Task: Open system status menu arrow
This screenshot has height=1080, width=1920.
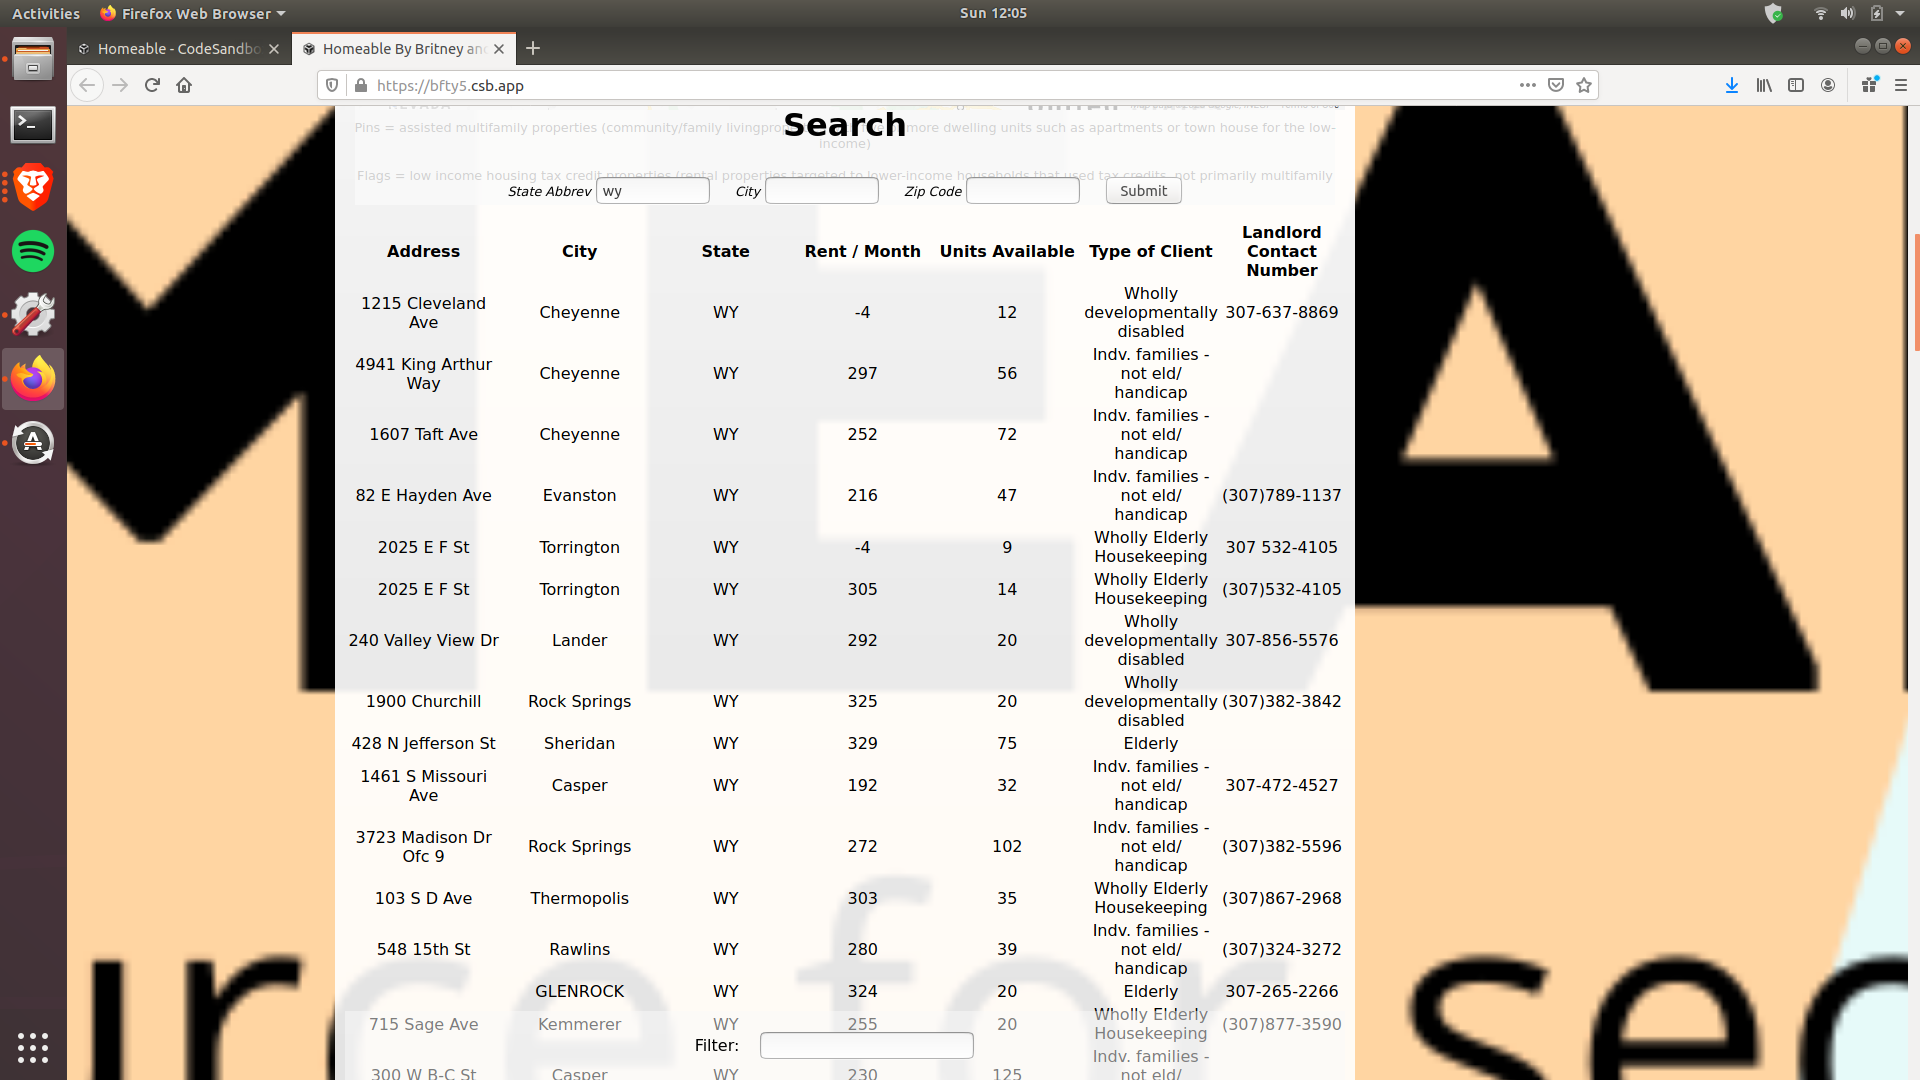Action: 1900,13
